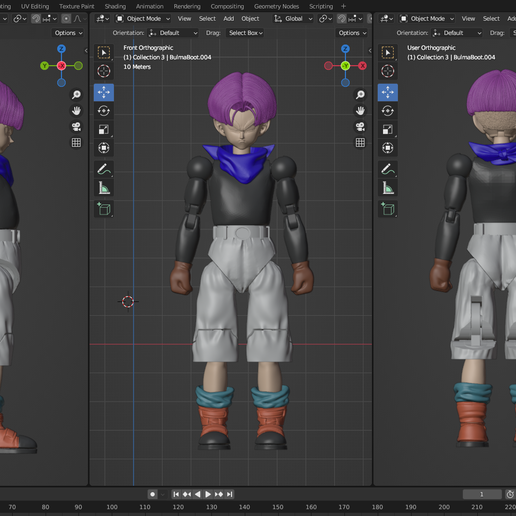The width and height of the screenshot is (516, 516).
Task: Activate the Transform tool in User Orthographic viewport
Action: (x=388, y=148)
